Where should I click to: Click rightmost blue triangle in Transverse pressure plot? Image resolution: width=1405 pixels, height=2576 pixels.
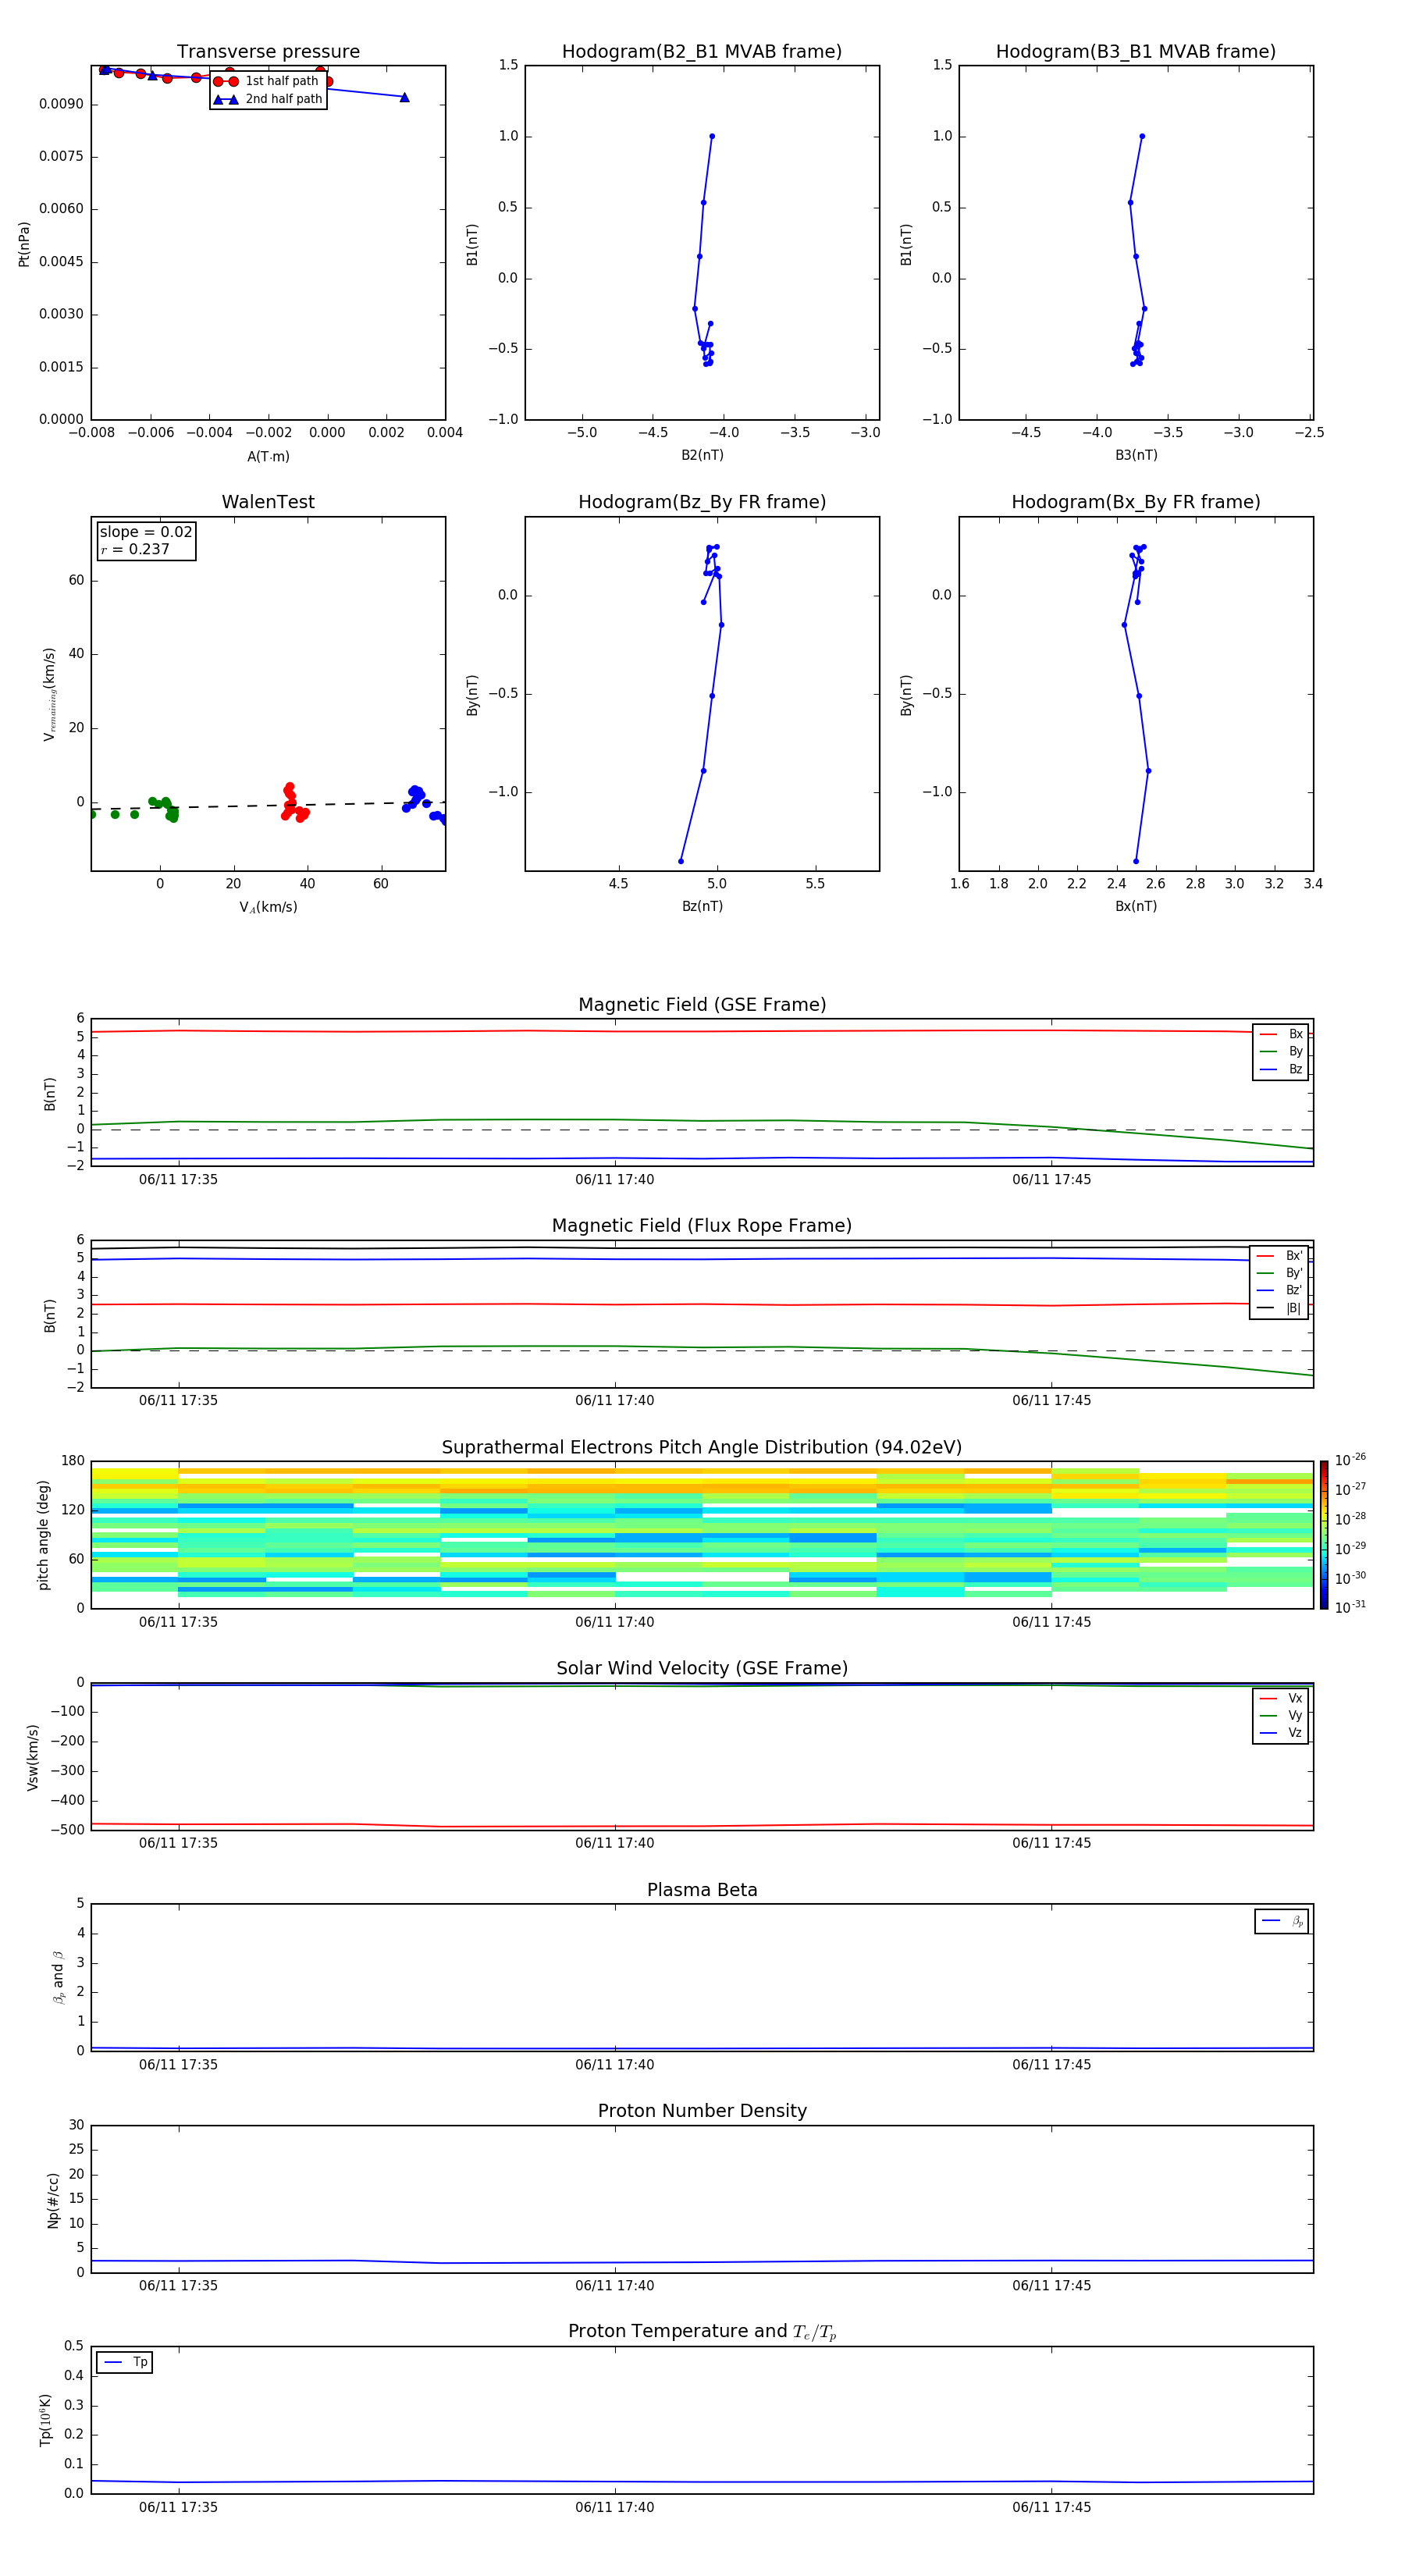click(x=404, y=97)
